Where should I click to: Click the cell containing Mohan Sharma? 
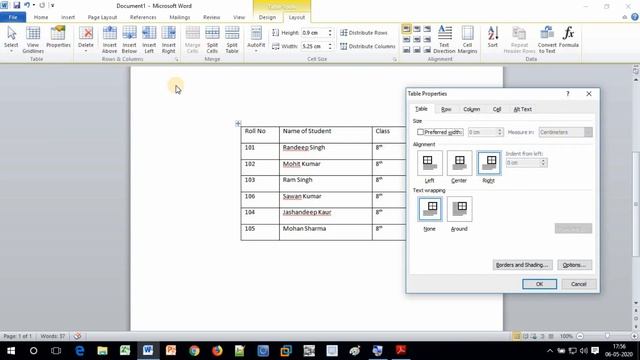coord(326,232)
